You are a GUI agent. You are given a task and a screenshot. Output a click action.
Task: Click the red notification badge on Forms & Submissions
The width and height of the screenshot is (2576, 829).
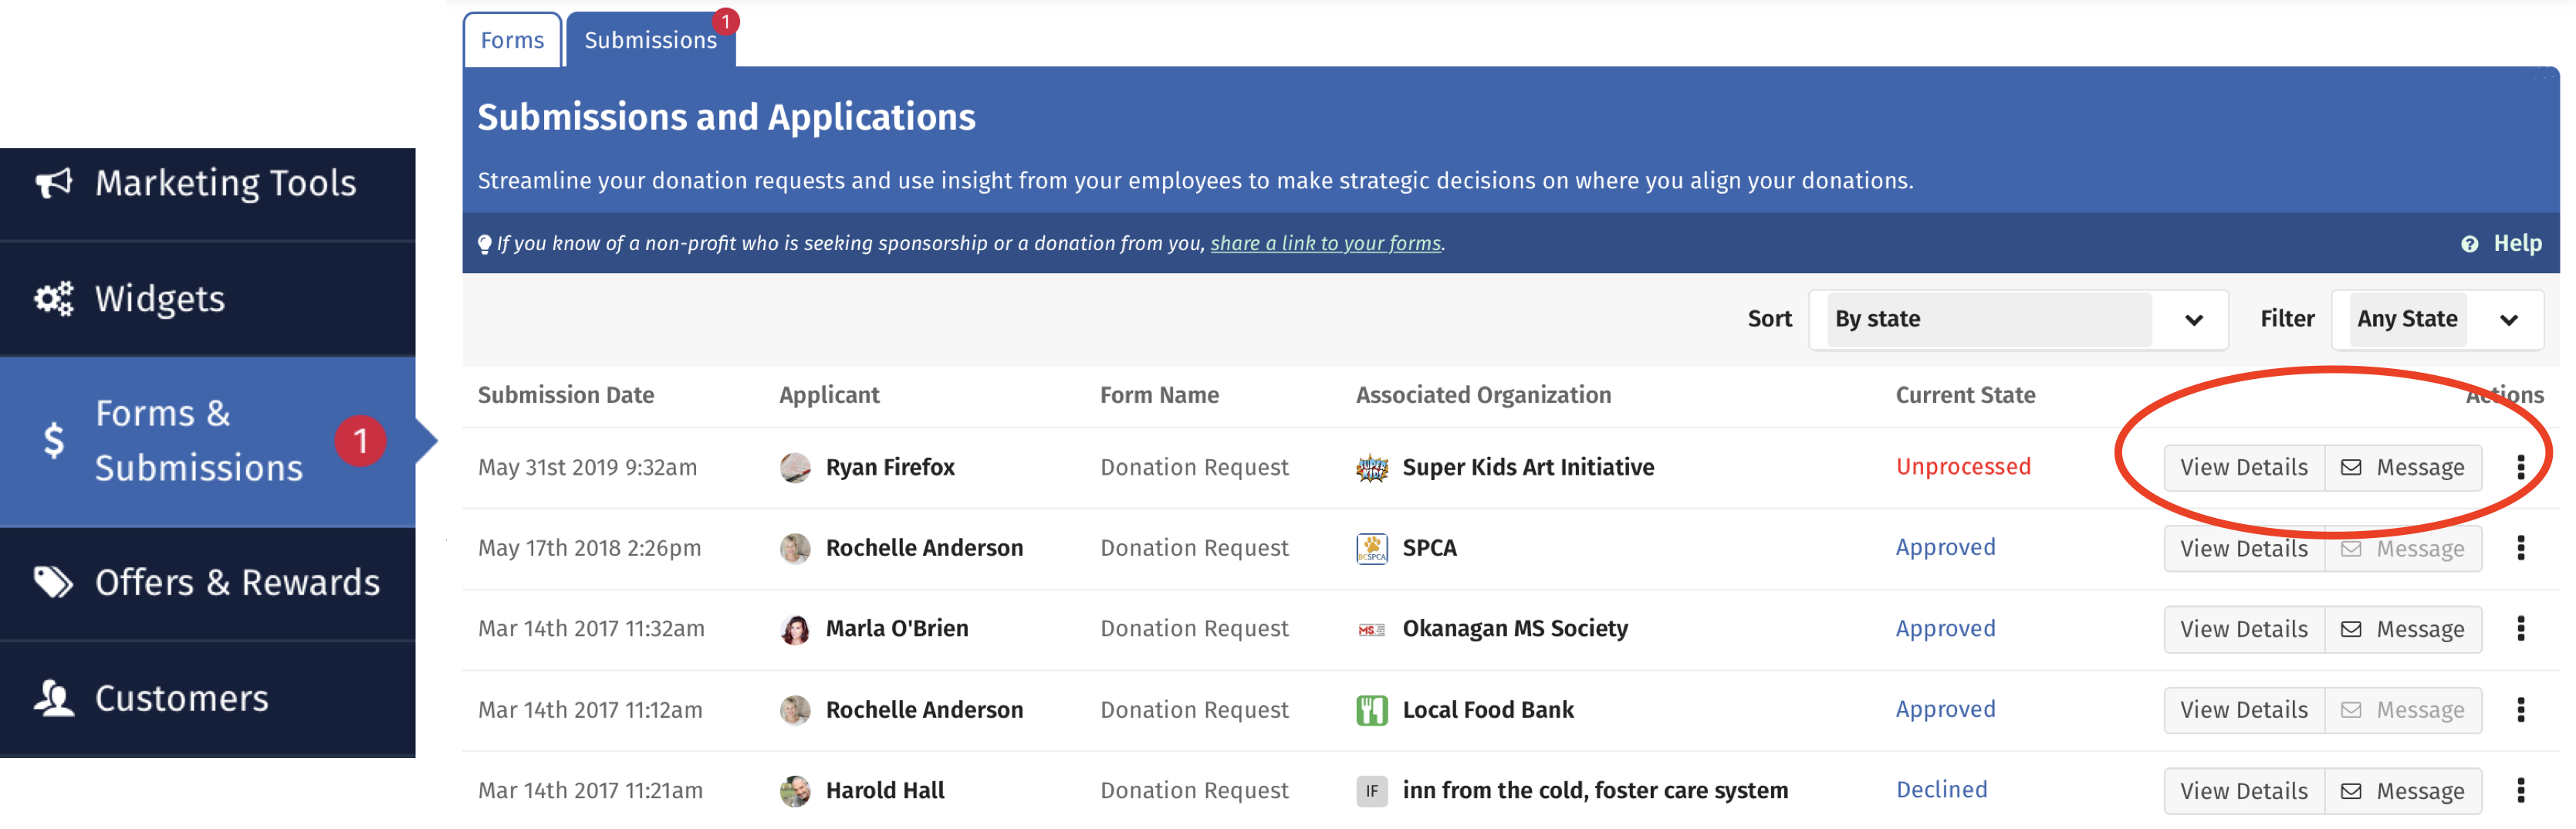point(360,441)
